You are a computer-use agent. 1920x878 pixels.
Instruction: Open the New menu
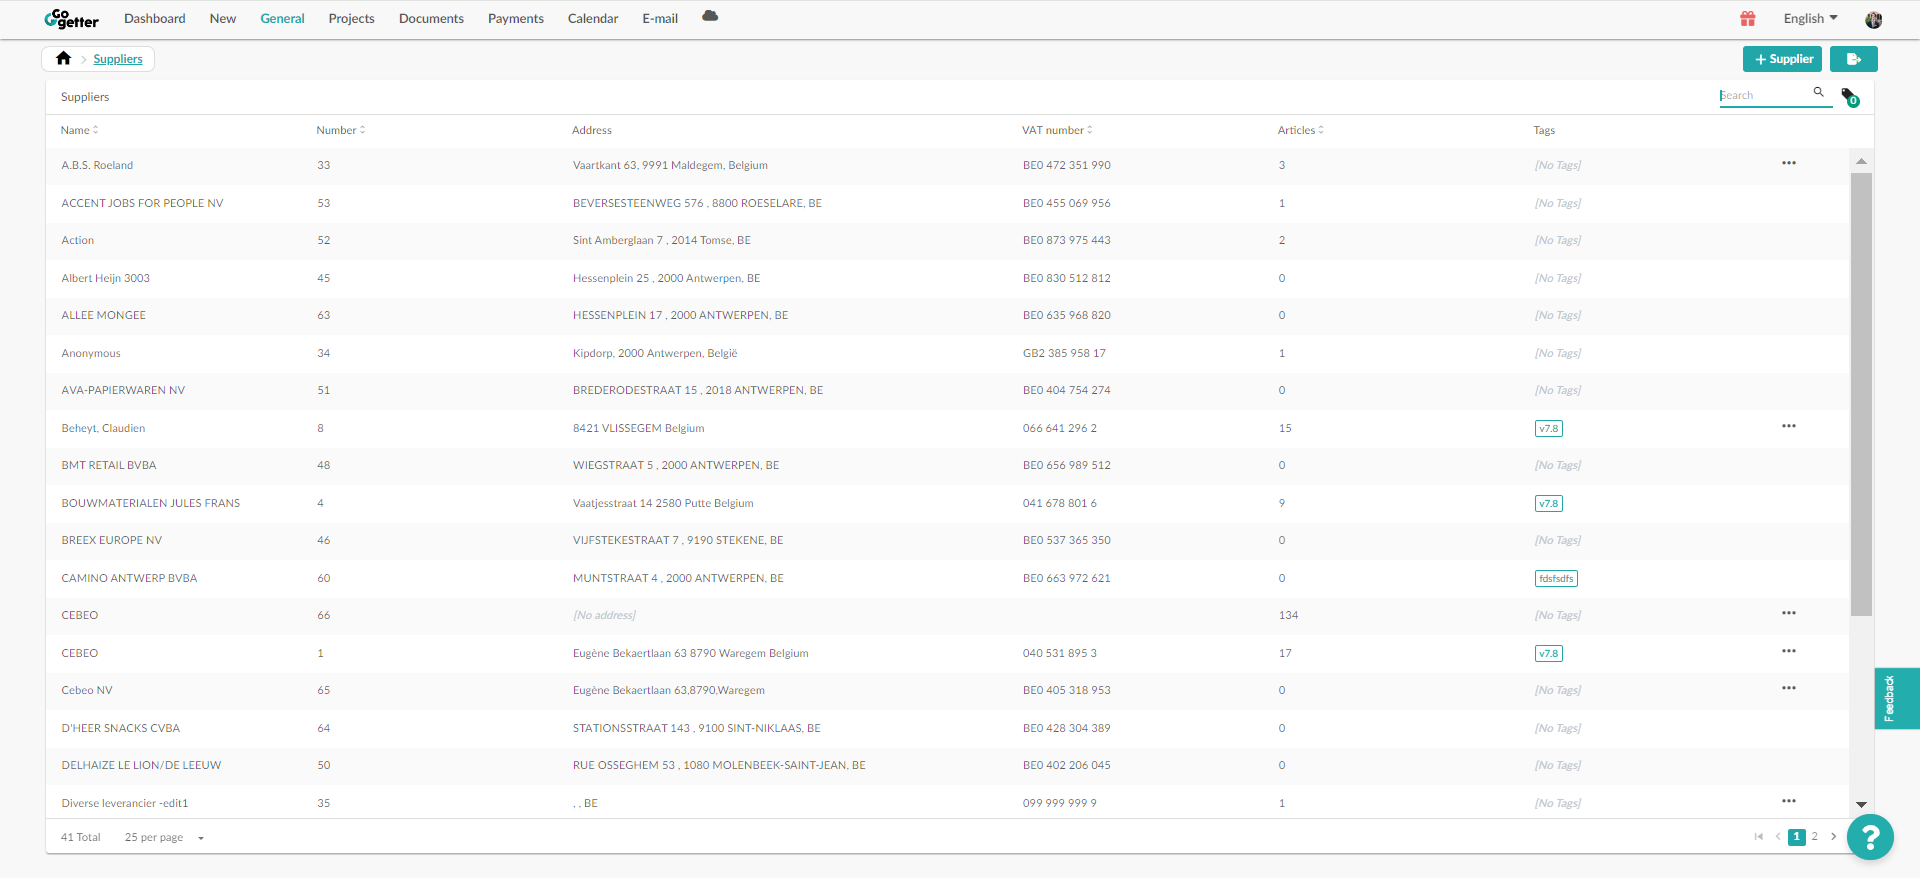[223, 18]
